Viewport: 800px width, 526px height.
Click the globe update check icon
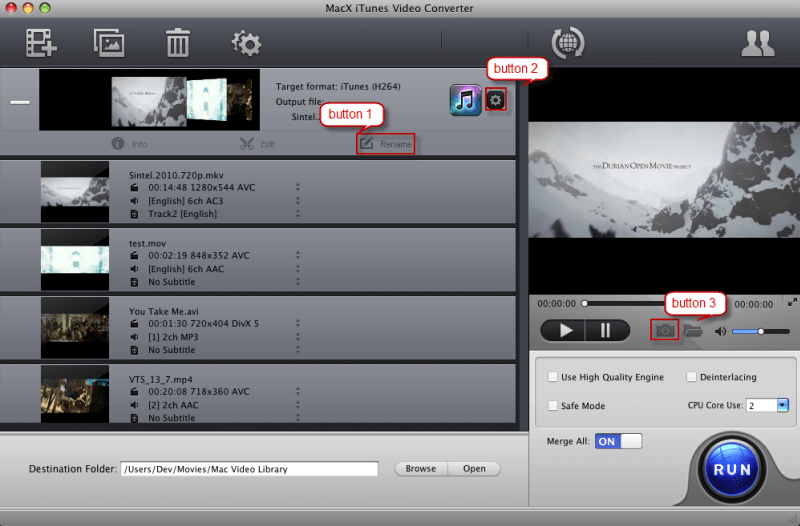(x=568, y=43)
